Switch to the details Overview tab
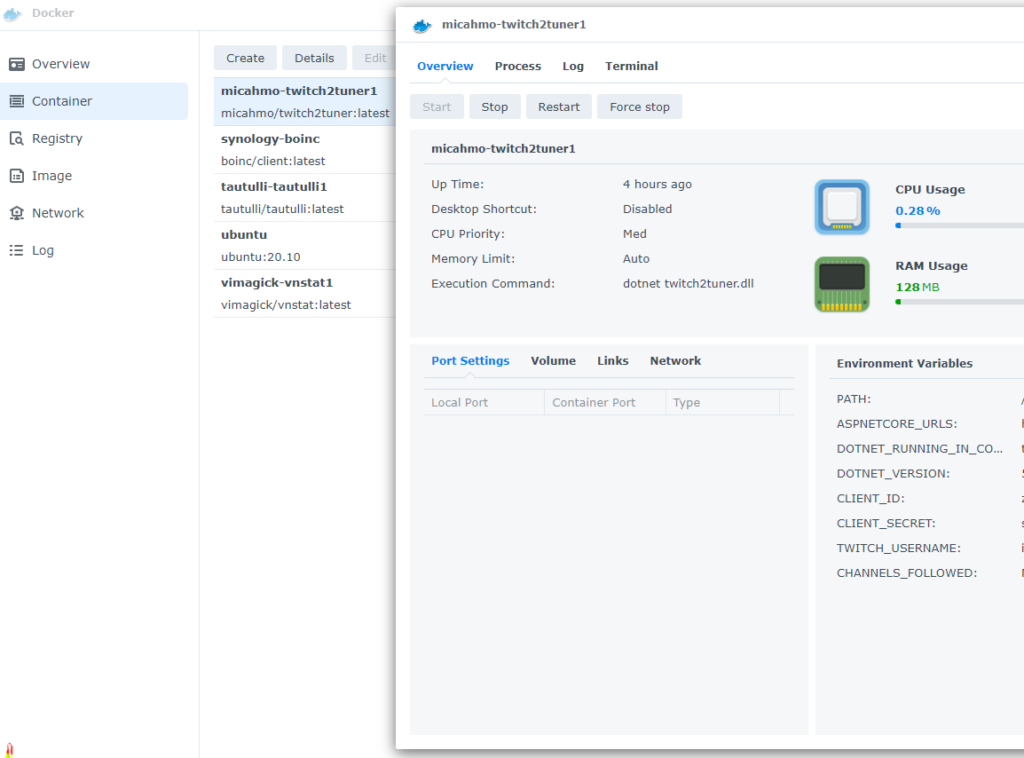The width and height of the screenshot is (1024, 758). [445, 66]
